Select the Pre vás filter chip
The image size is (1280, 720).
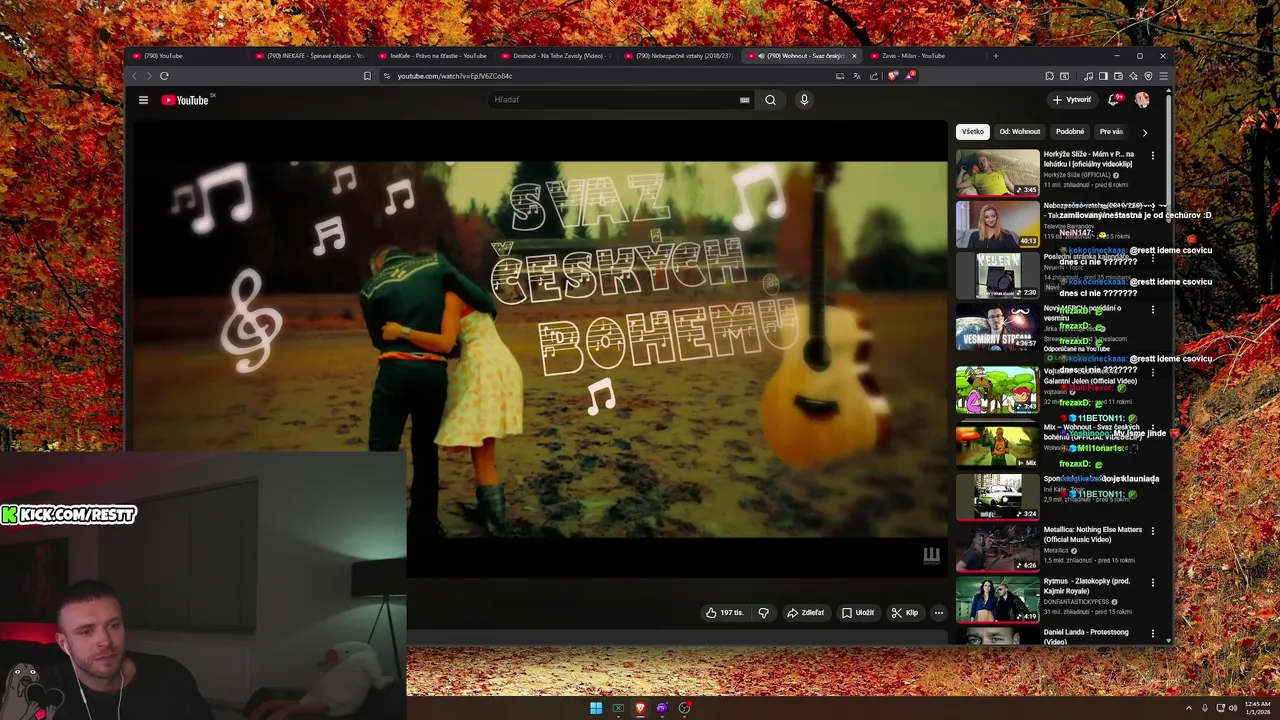(x=1112, y=132)
